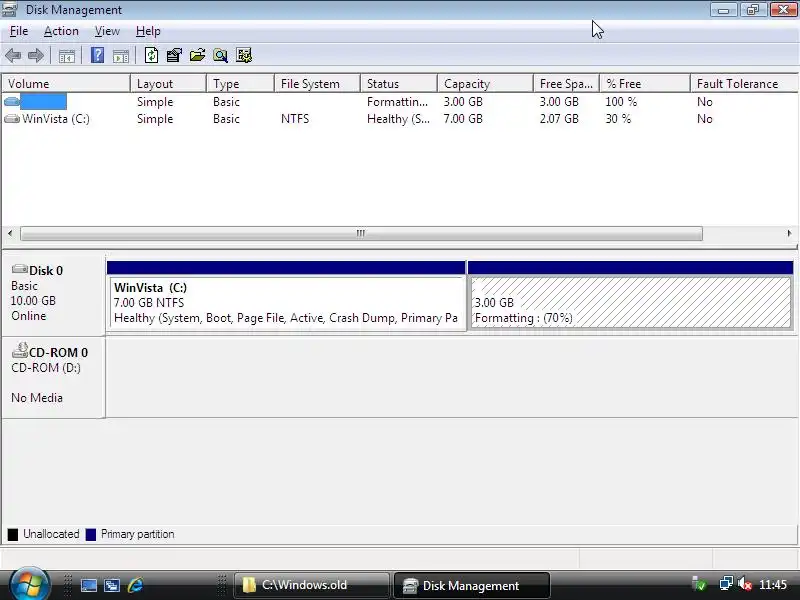The width and height of the screenshot is (800, 600).
Task: Click the muted volume tray icon
Action: coord(745,584)
